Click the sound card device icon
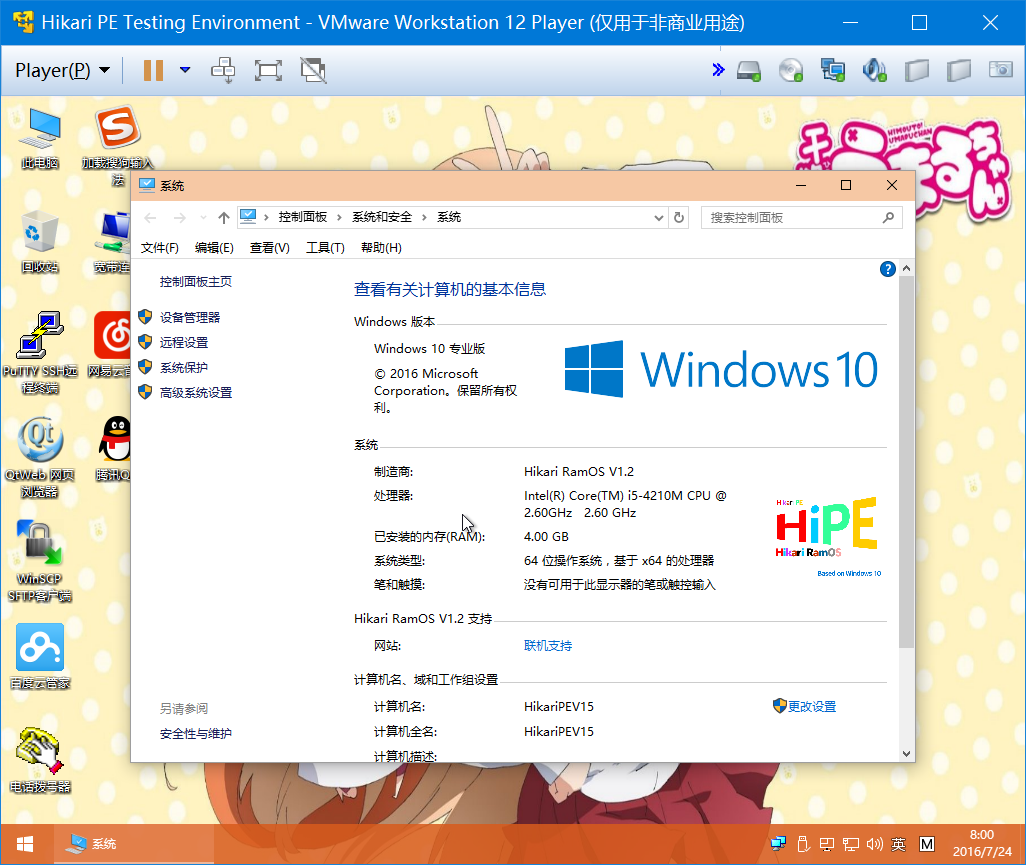 (x=875, y=70)
